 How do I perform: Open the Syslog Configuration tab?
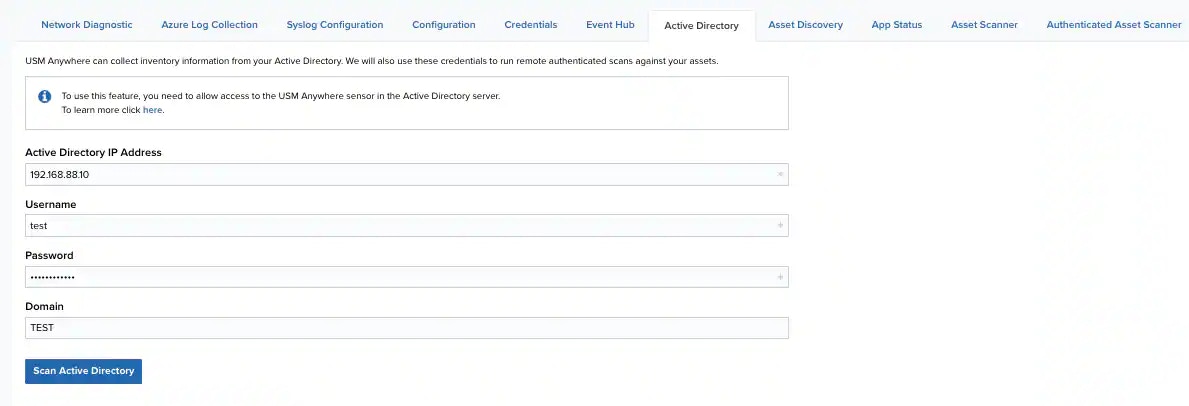pyautogui.click(x=334, y=25)
